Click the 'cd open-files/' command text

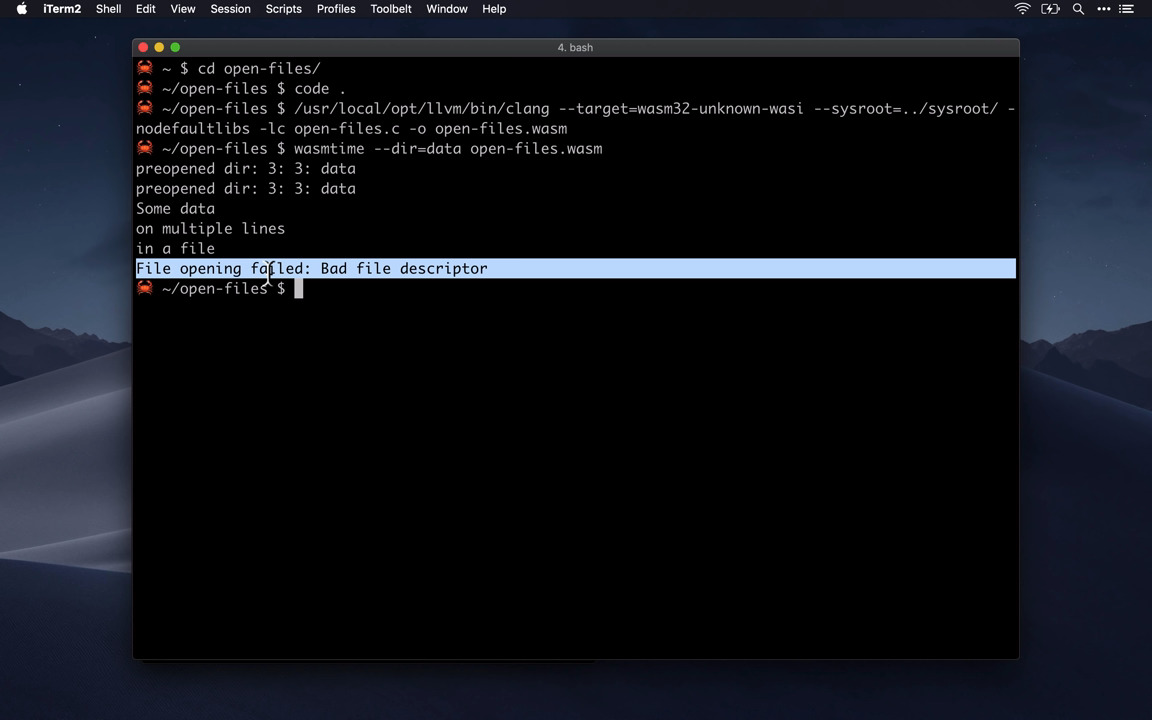[259, 68]
